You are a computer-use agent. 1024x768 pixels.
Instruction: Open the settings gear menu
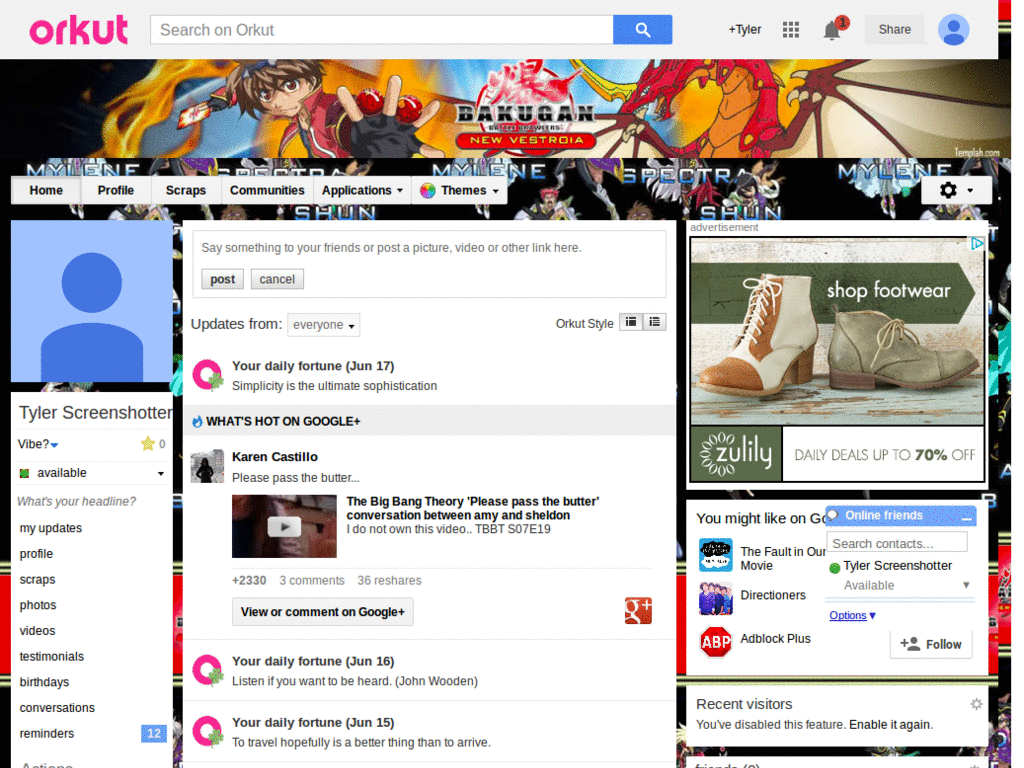click(x=956, y=190)
